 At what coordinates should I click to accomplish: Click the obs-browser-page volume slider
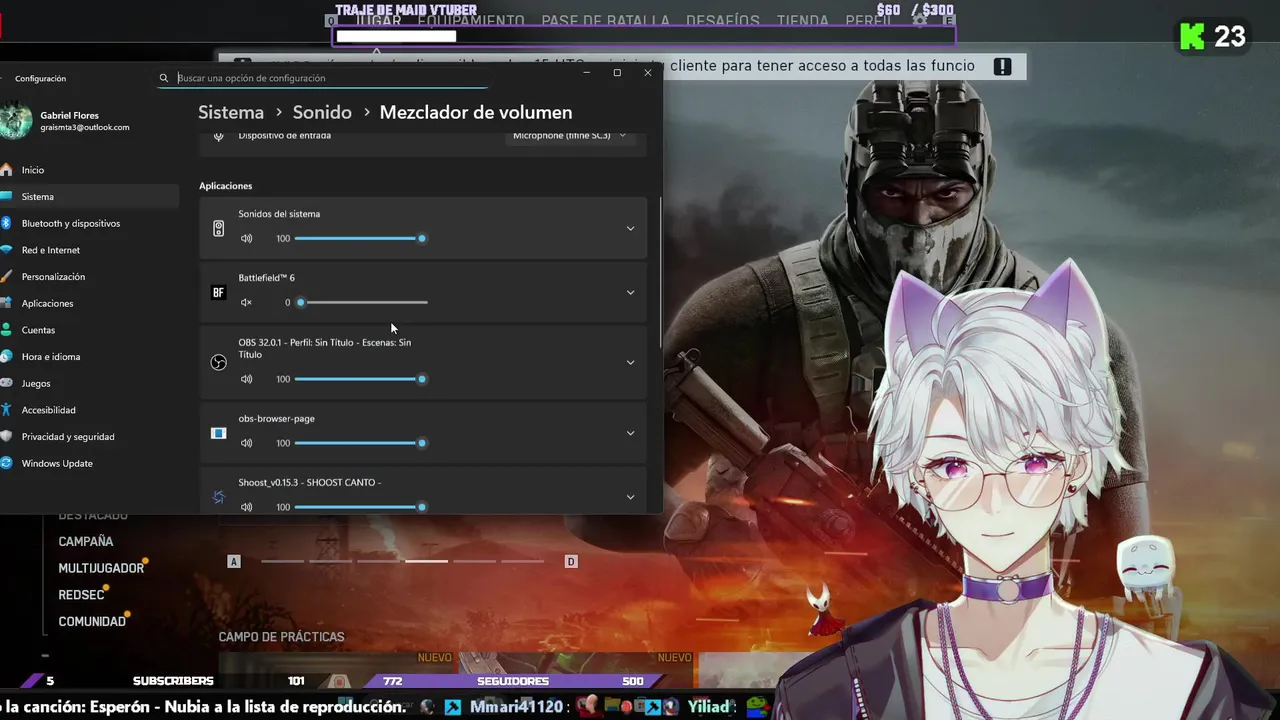pos(361,443)
